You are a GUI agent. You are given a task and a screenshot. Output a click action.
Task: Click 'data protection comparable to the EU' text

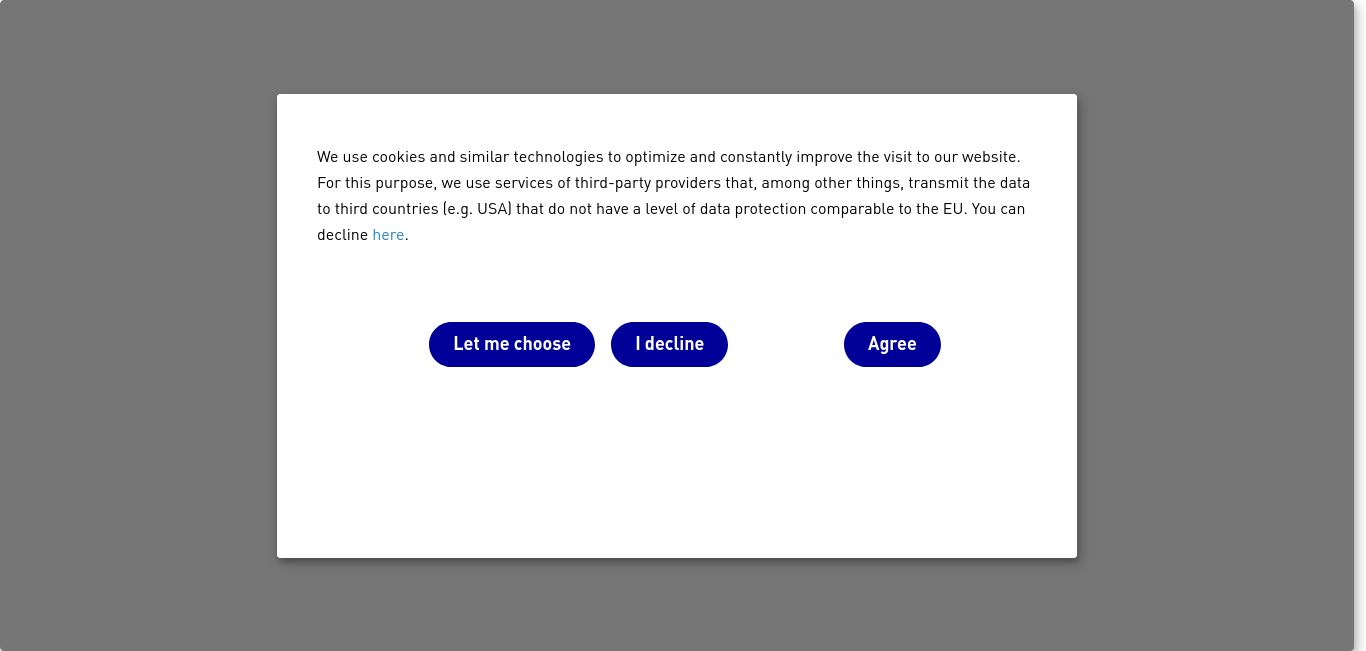(x=832, y=209)
